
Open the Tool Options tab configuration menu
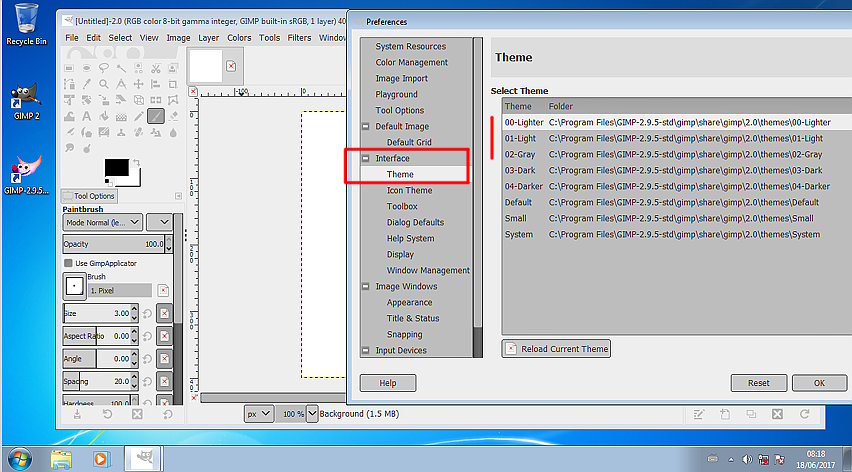click(x=178, y=196)
